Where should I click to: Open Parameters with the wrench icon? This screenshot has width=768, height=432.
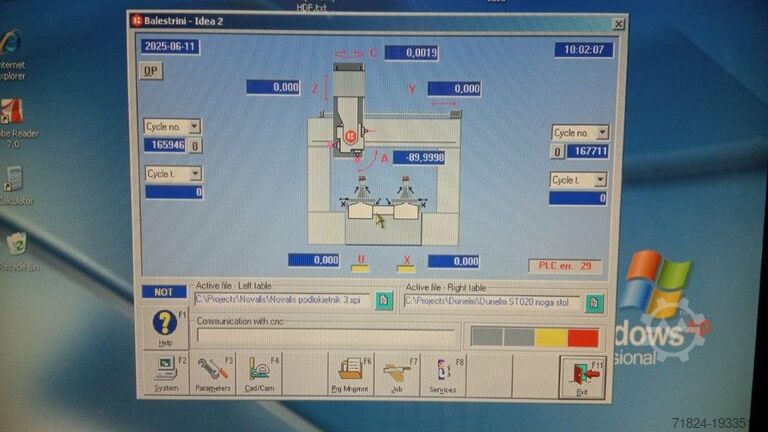click(213, 376)
